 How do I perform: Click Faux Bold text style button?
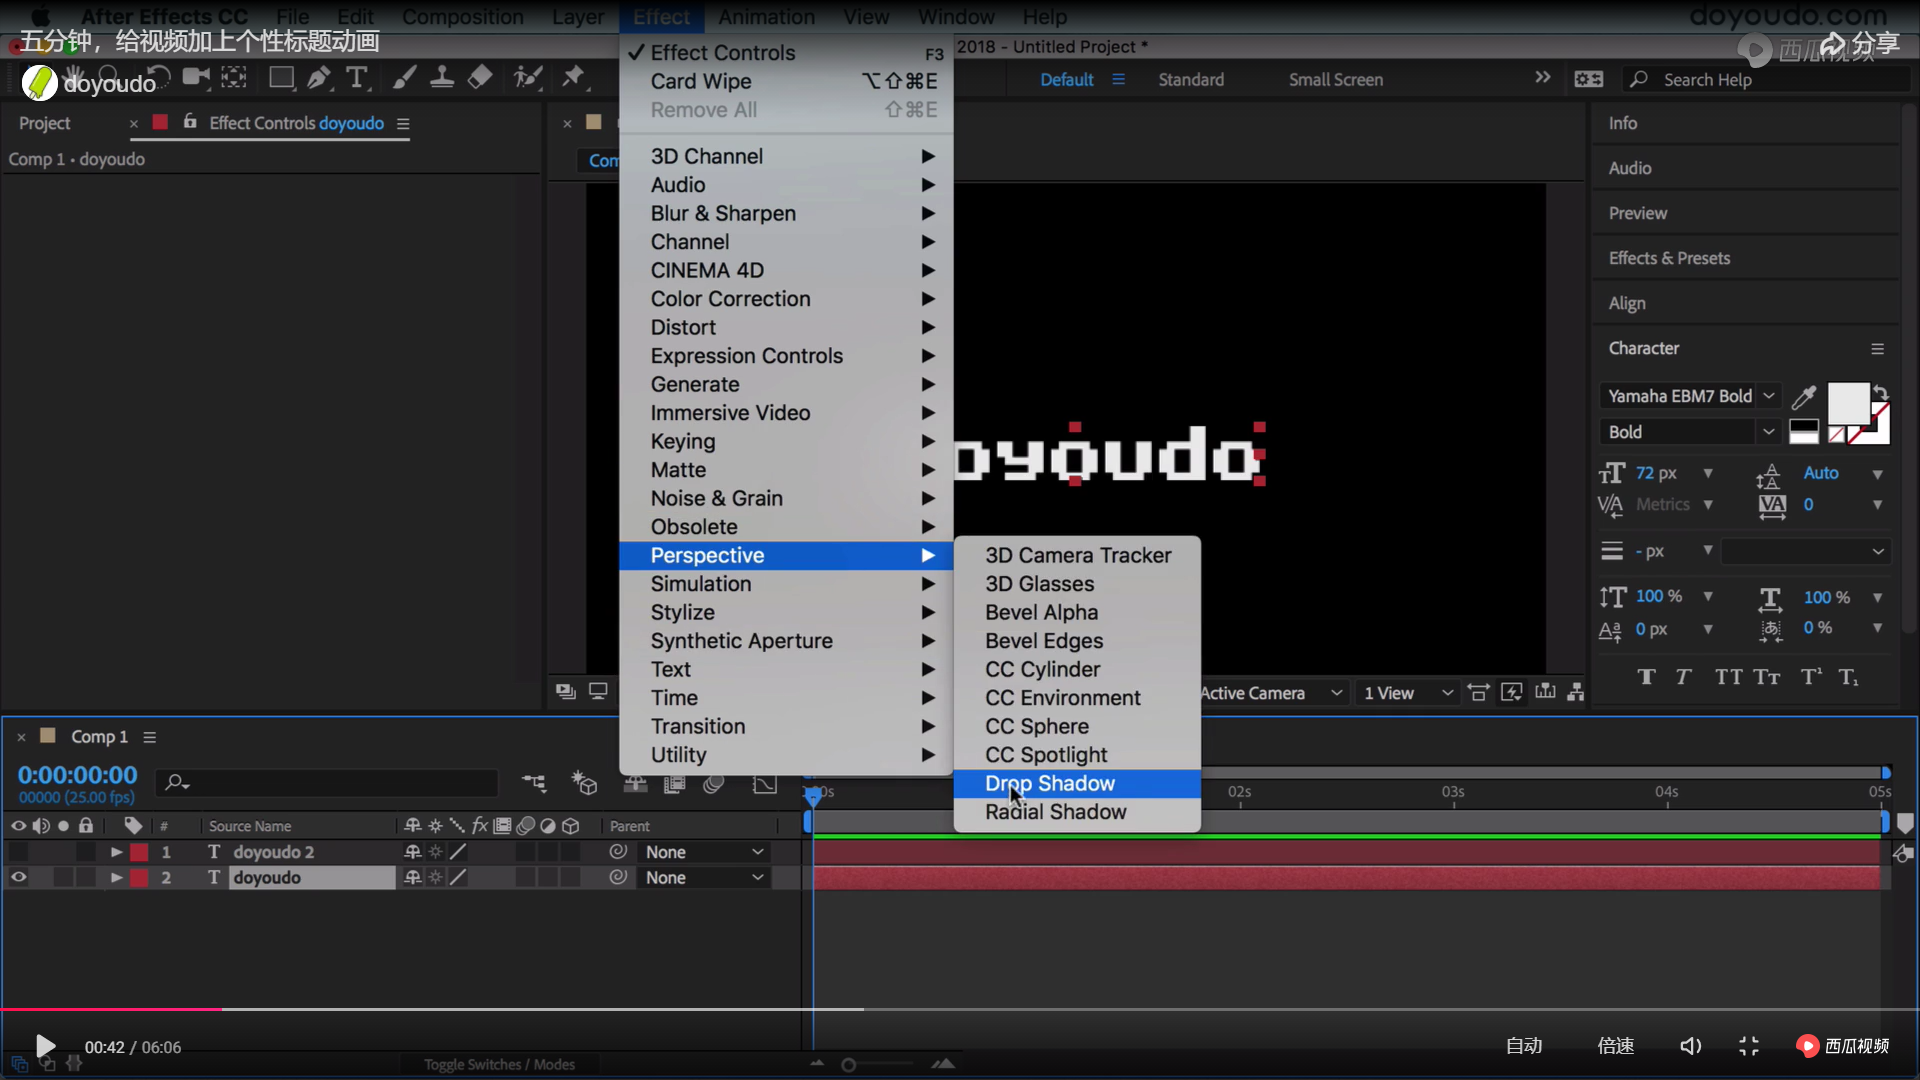(x=1646, y=677)
